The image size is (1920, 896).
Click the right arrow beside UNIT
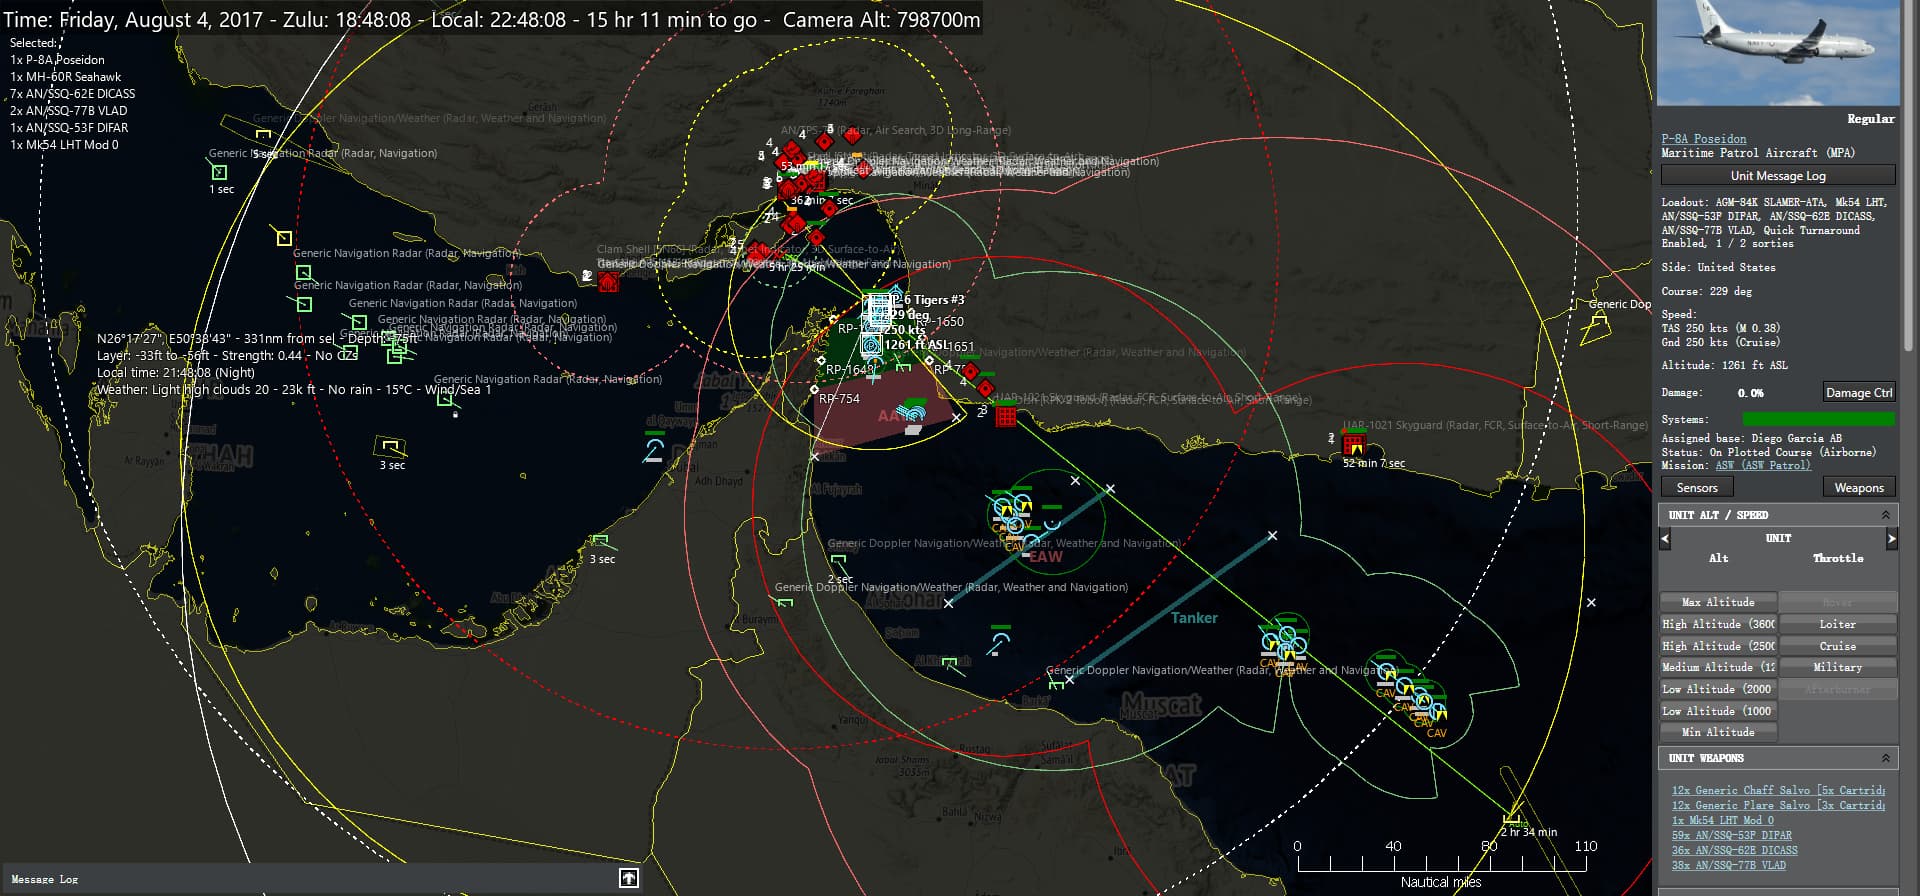pos(1891,539)
